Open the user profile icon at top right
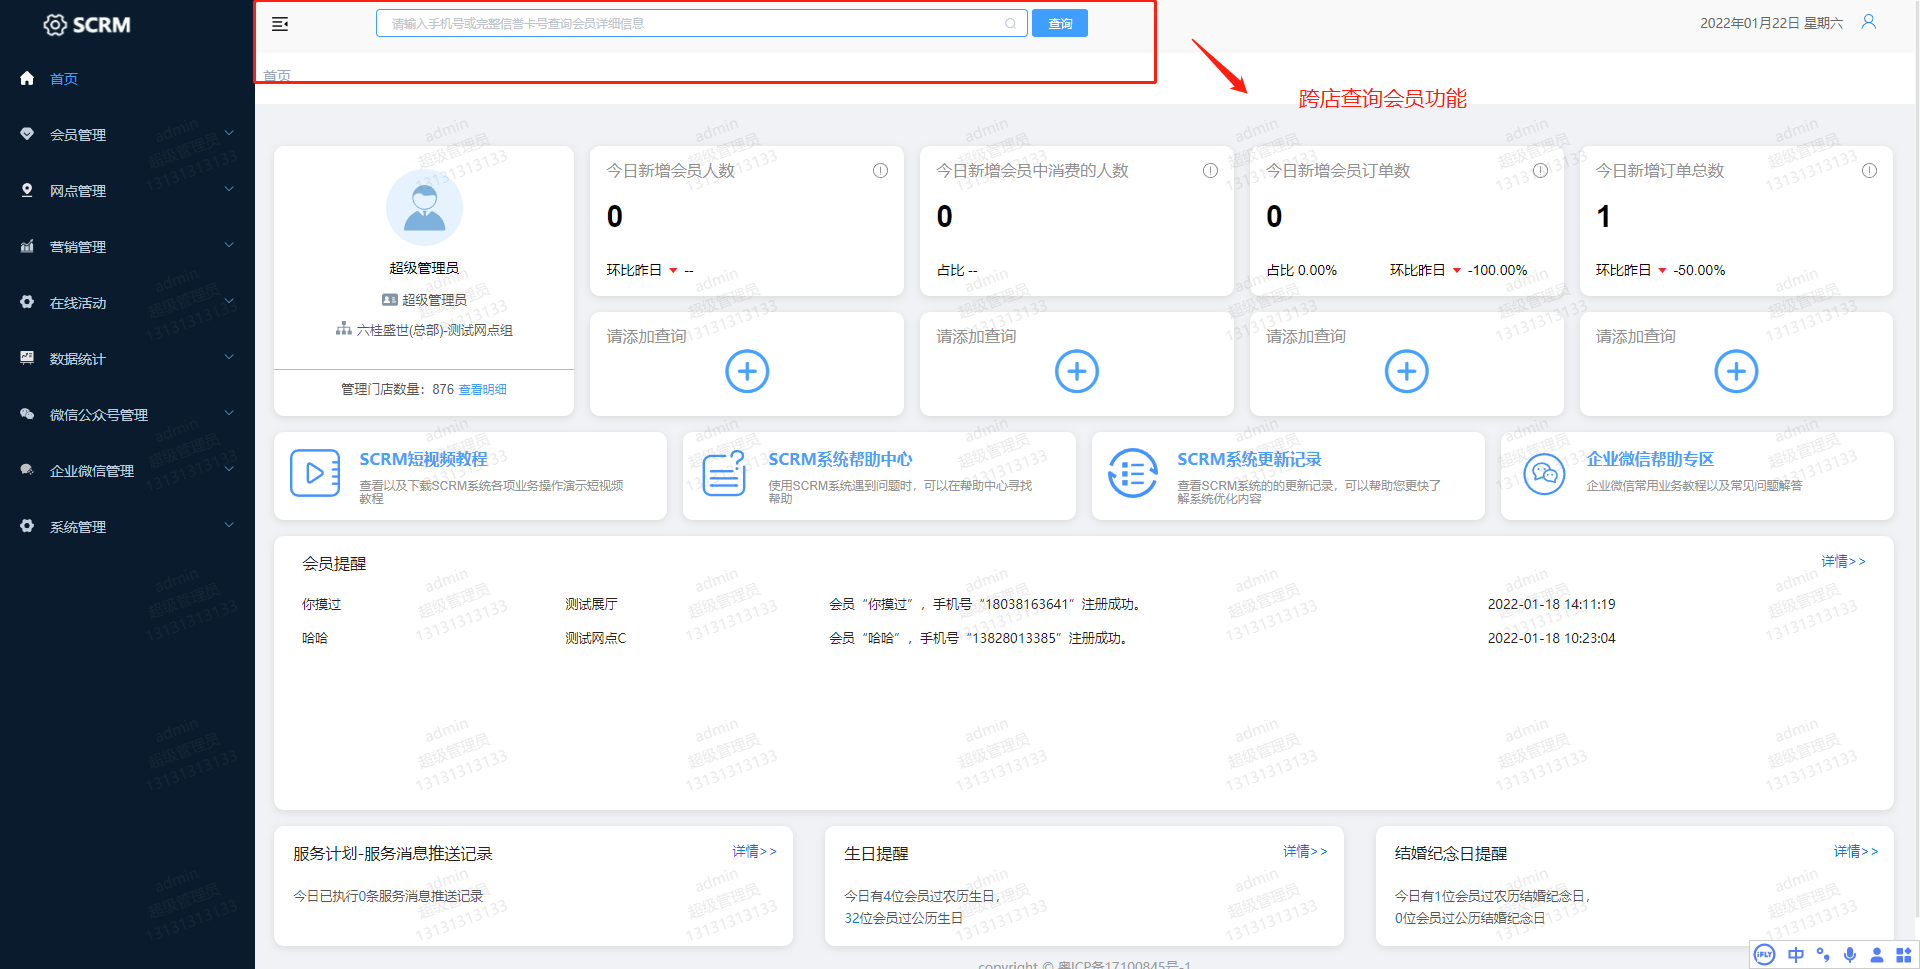Viewport: 1920px width, 969px height. pos(1868,22)
